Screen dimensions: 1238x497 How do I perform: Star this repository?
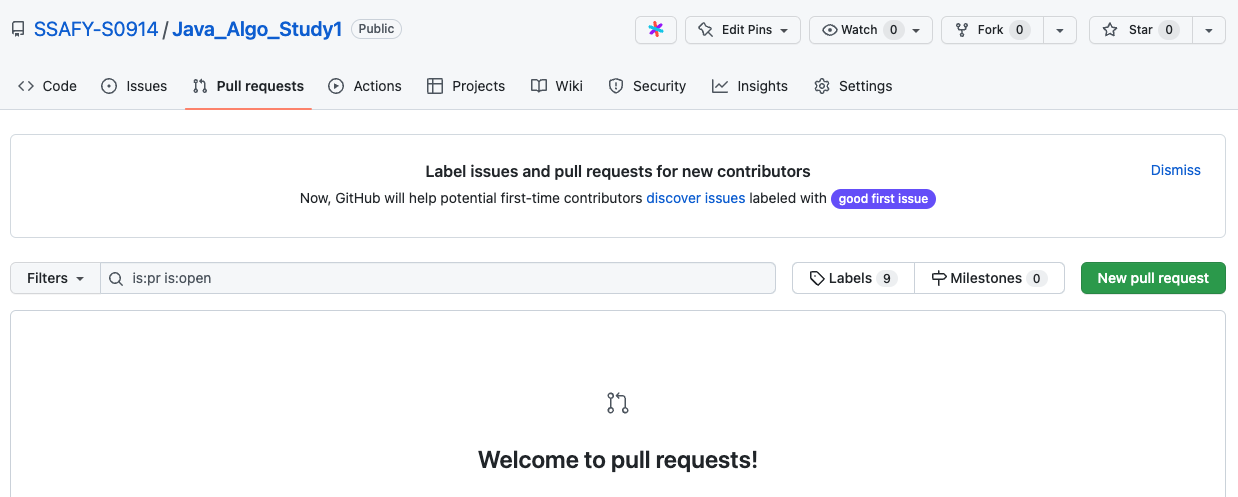tap(1141, 30)
